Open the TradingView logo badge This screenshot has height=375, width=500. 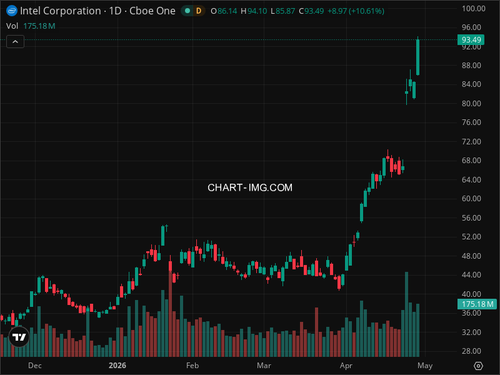point(19,337)
